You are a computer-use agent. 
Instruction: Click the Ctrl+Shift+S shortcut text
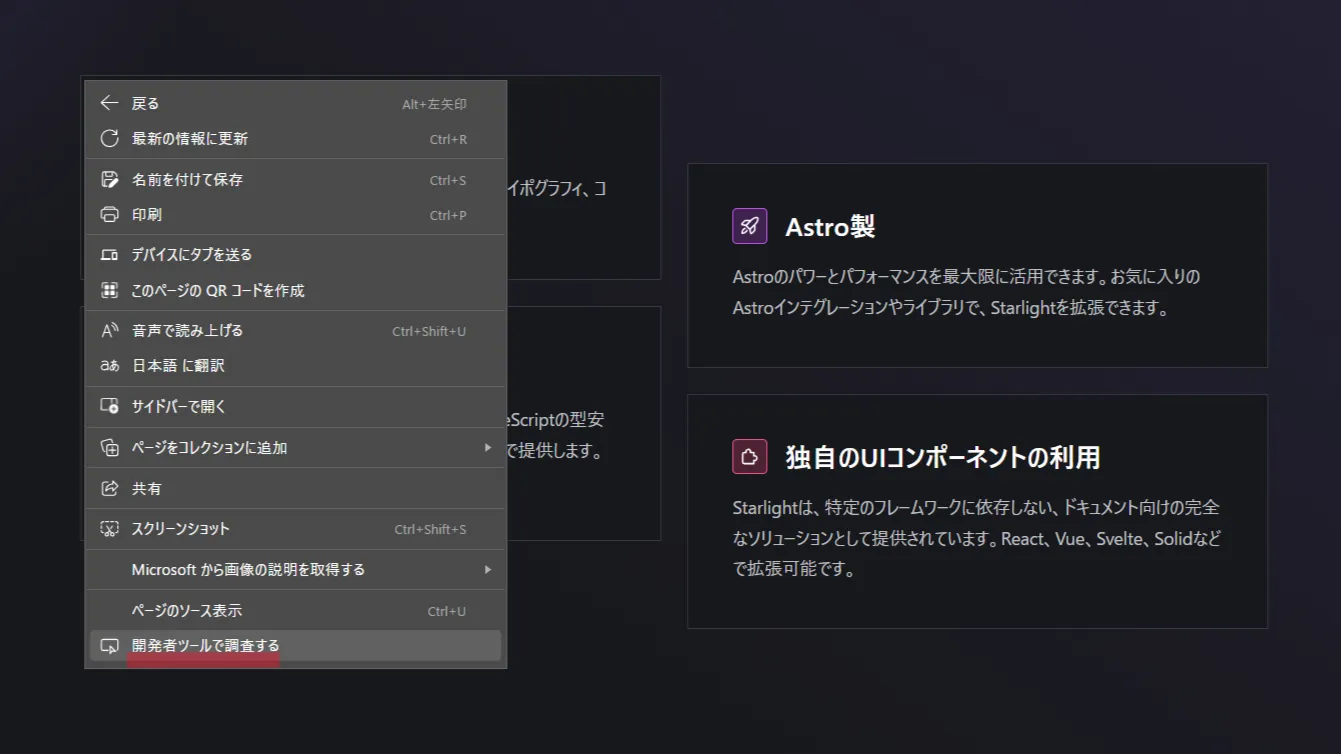point(430,529)
